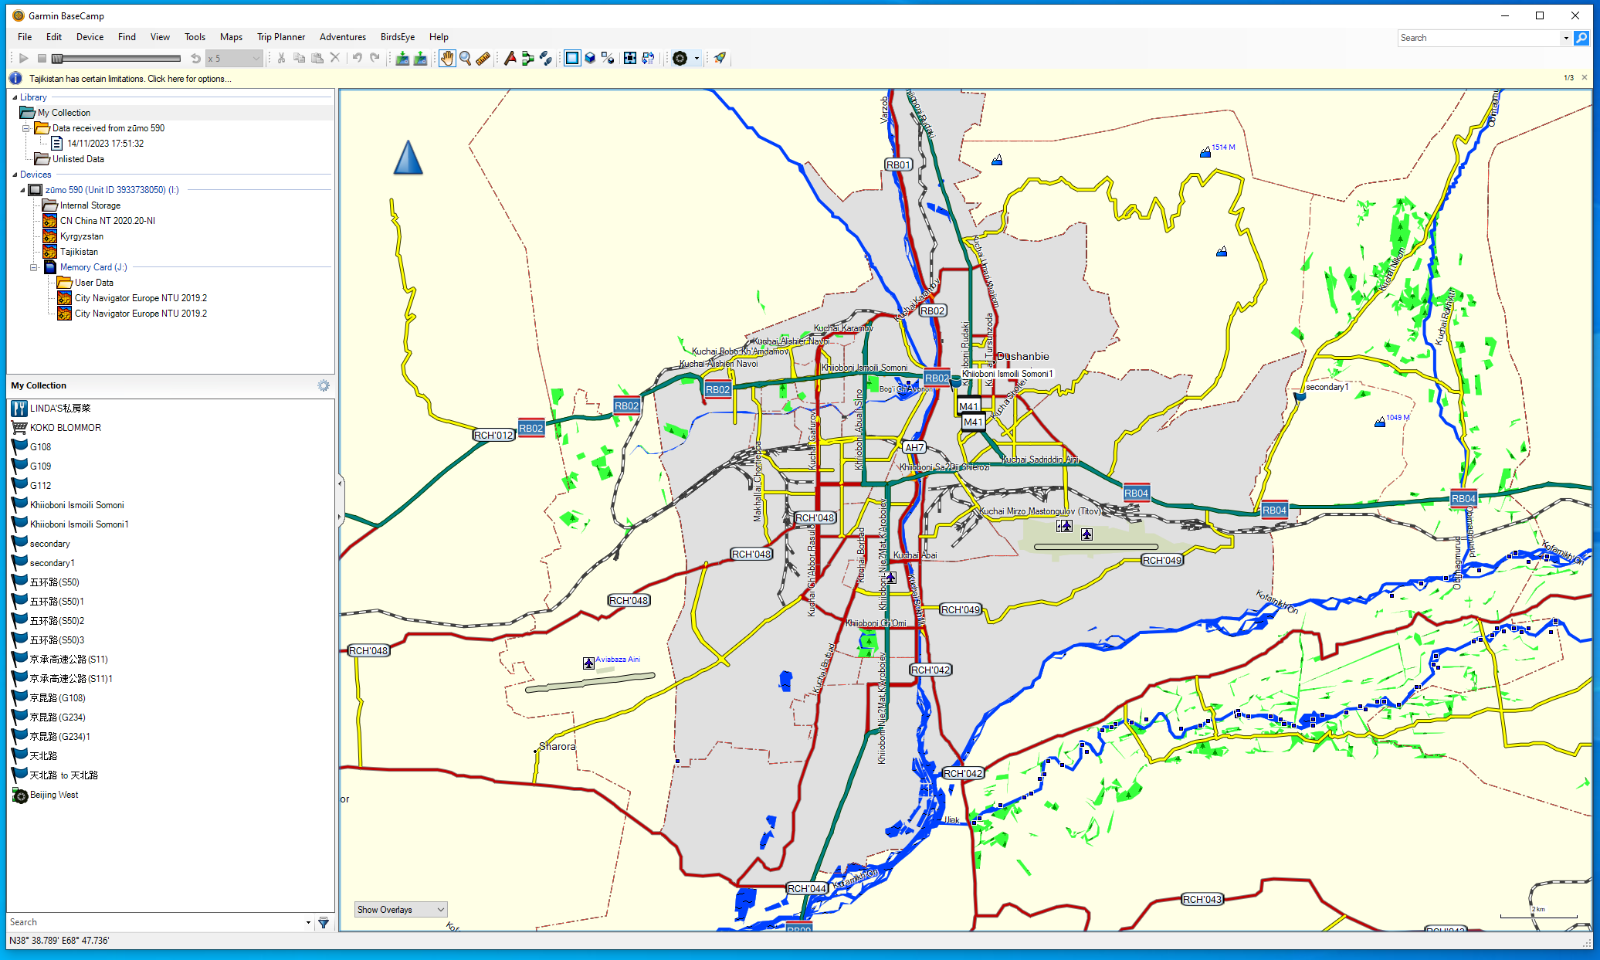Screen dimensions: 1600x960
Task: Click the Cut scissors icon
Action: tap(282, 58)
